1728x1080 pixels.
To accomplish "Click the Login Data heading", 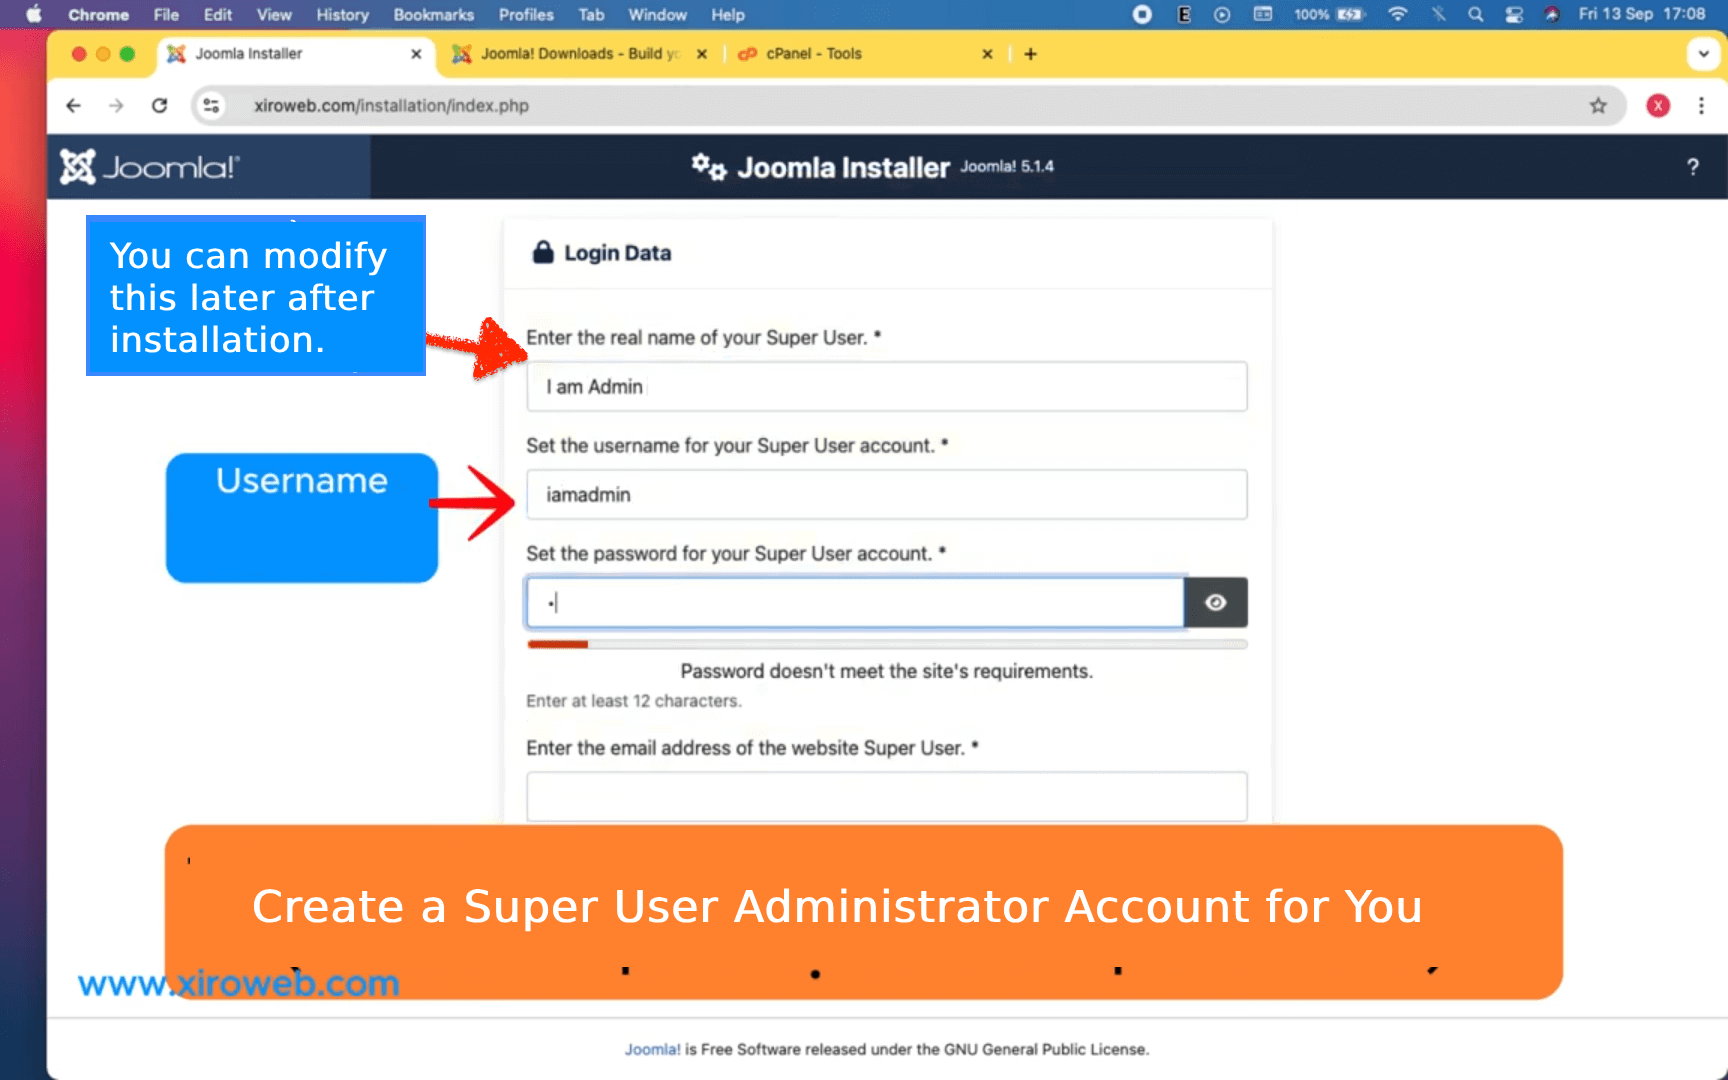I will (617, 253).
